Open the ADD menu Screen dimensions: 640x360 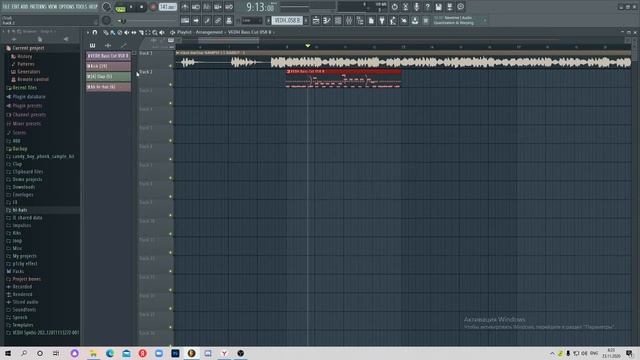pyautogui.click(x=24, y=7)
